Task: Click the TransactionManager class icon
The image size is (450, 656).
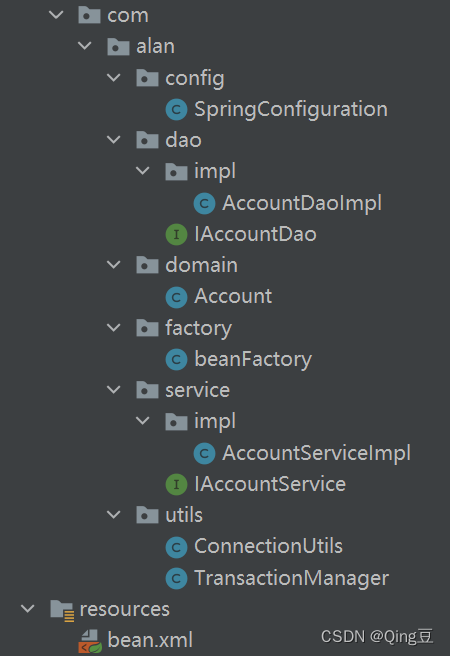Action: 176,578
